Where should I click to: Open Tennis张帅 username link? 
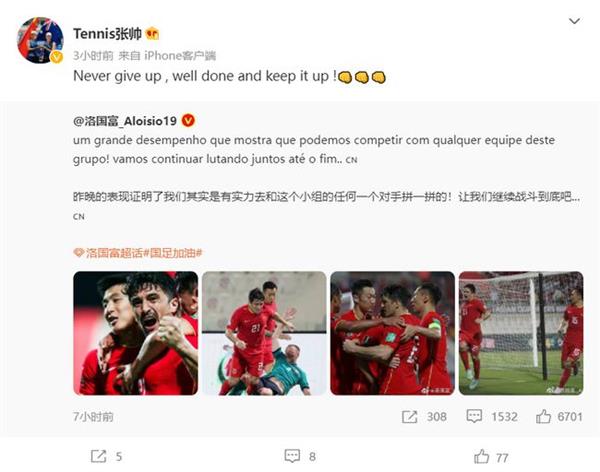tap(108, 34)
